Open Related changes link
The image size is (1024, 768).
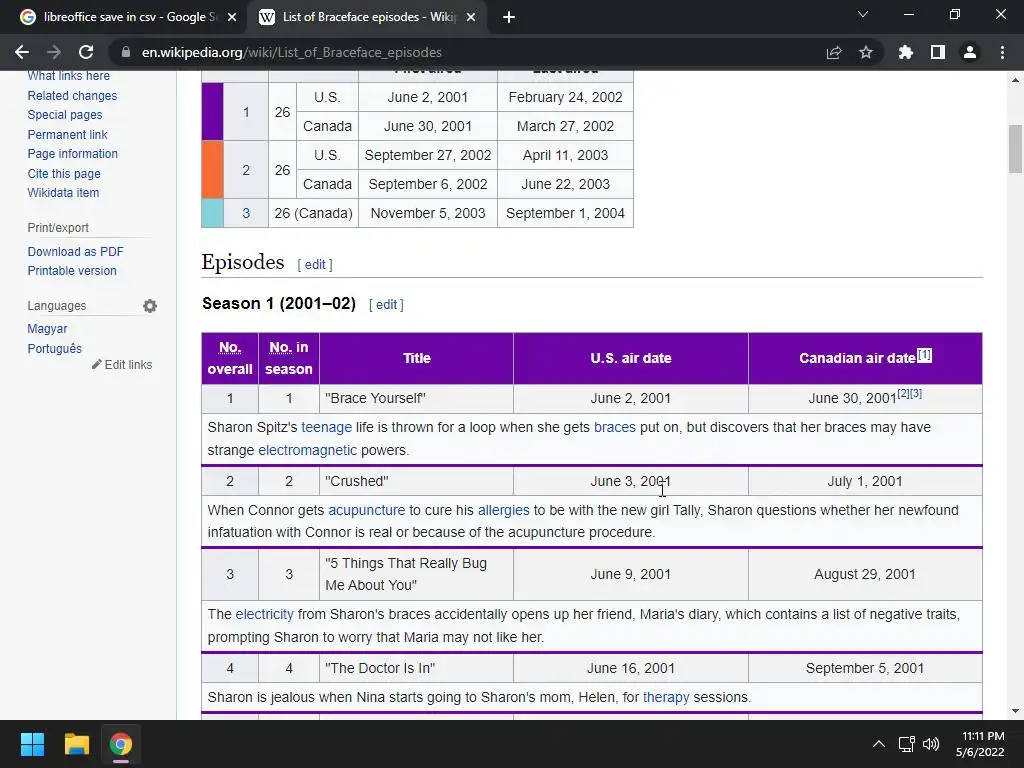pos(72,95)
